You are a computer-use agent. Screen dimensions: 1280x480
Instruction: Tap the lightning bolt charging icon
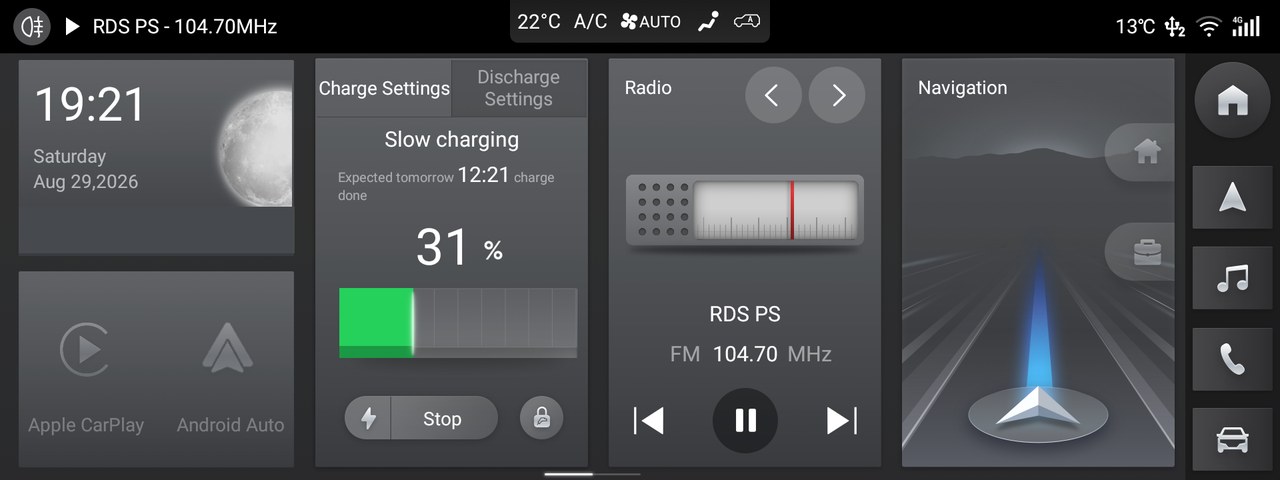point(368,418)
